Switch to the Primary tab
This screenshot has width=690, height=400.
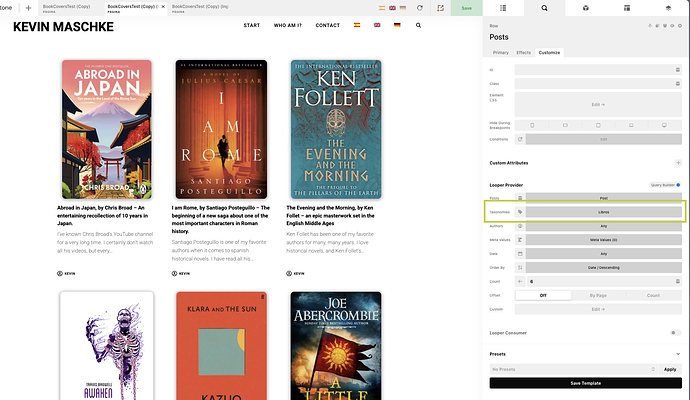click(x=500, y=52)
